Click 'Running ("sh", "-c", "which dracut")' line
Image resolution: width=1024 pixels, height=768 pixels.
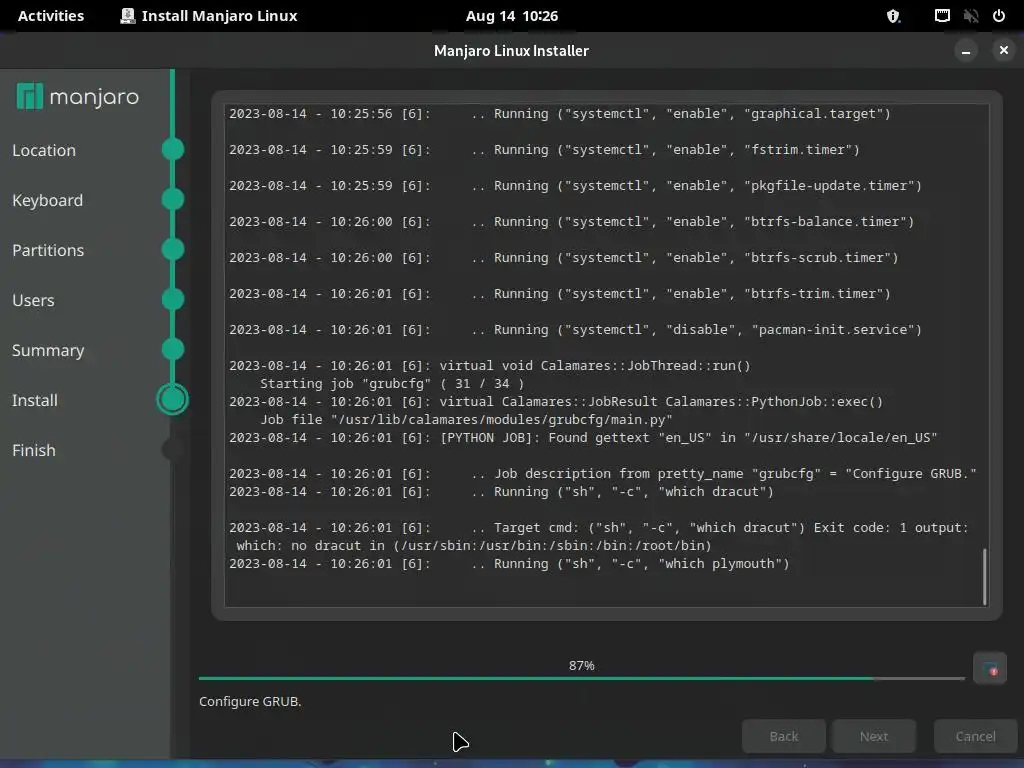point(502,491)
